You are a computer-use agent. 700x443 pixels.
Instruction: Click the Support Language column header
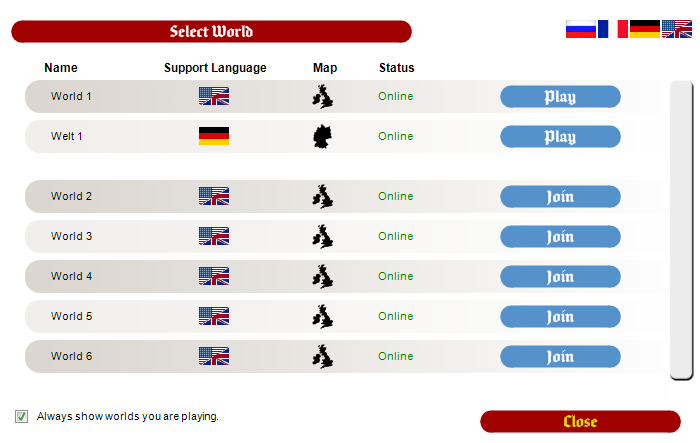coord(215,68)
